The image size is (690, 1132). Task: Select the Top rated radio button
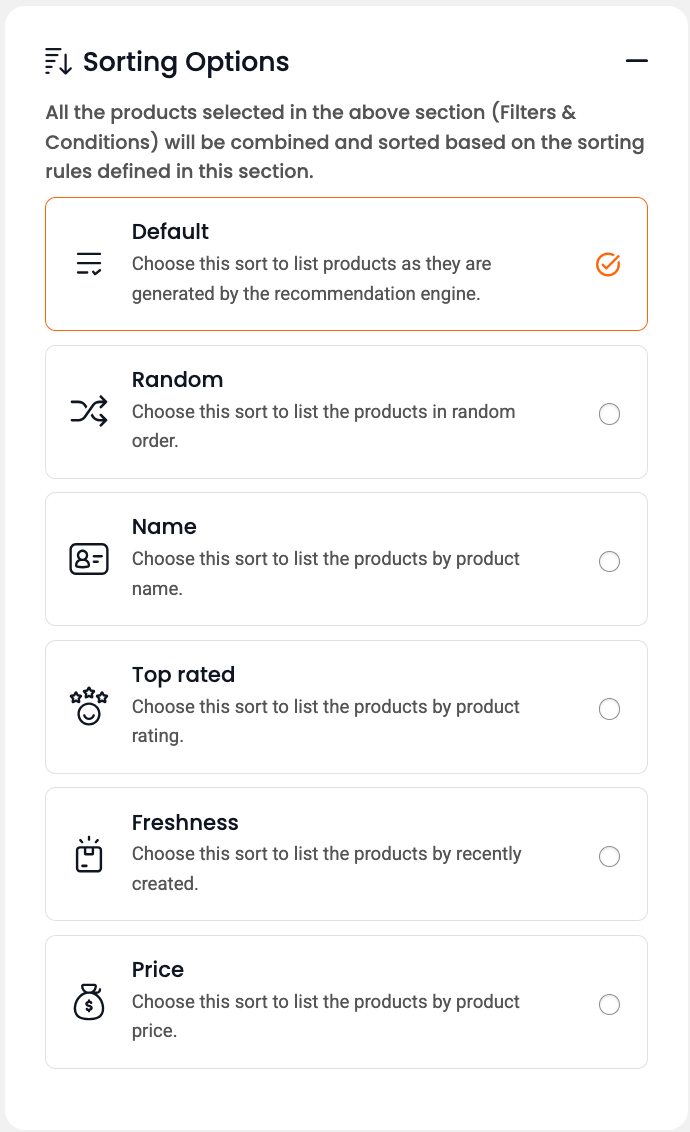[x=609, y=709]
